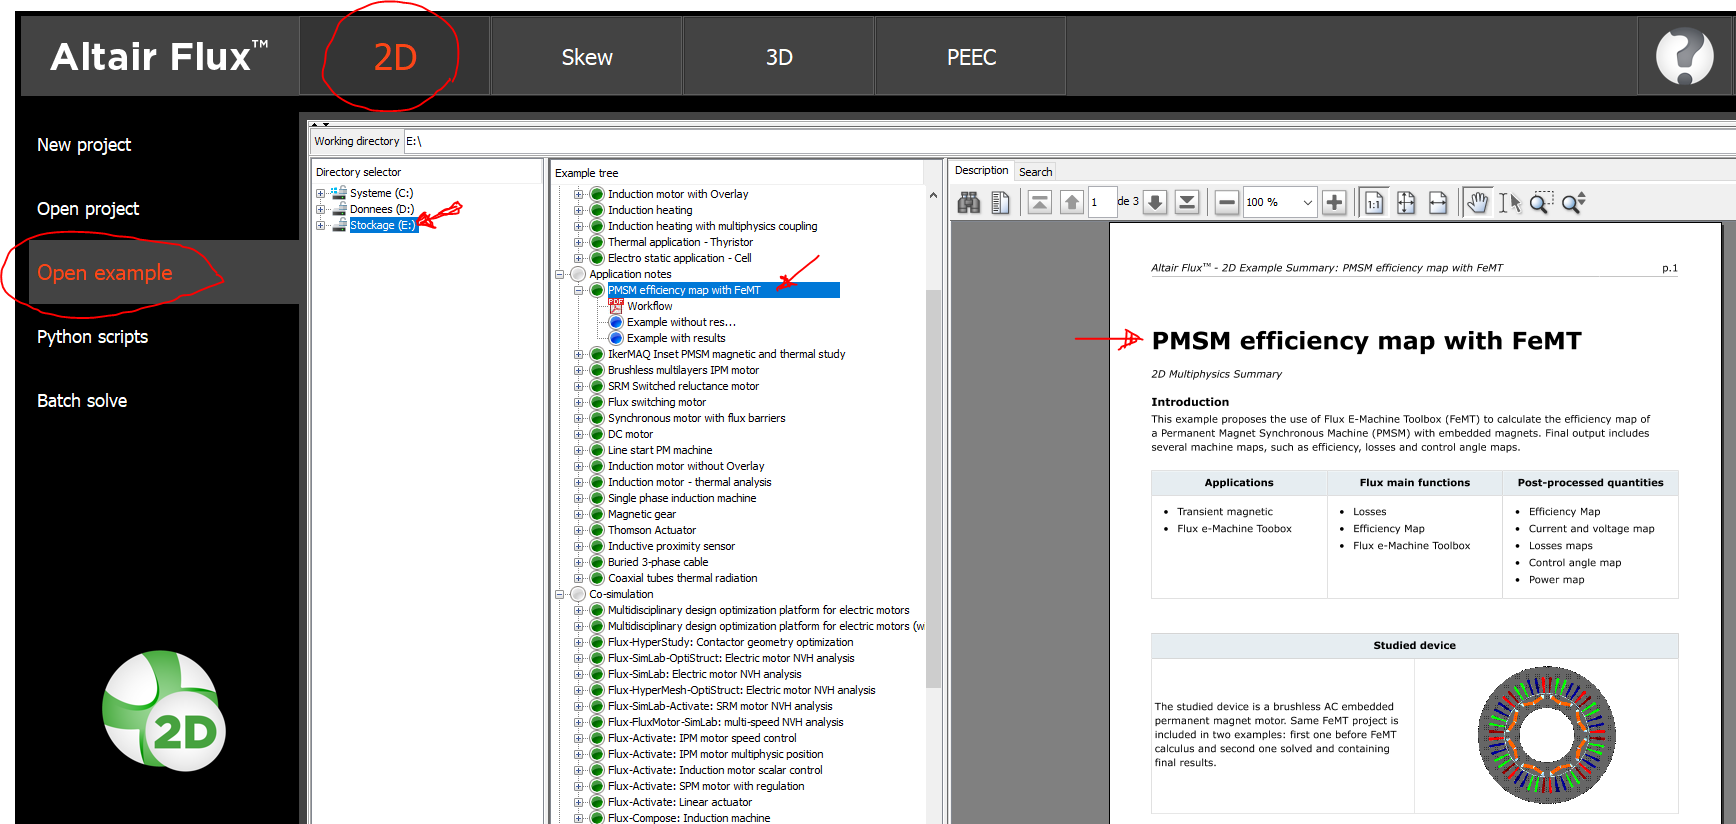Open the zoom percentage dropdown
Screen dimensions: 1736x824
tap(1307, 203)
